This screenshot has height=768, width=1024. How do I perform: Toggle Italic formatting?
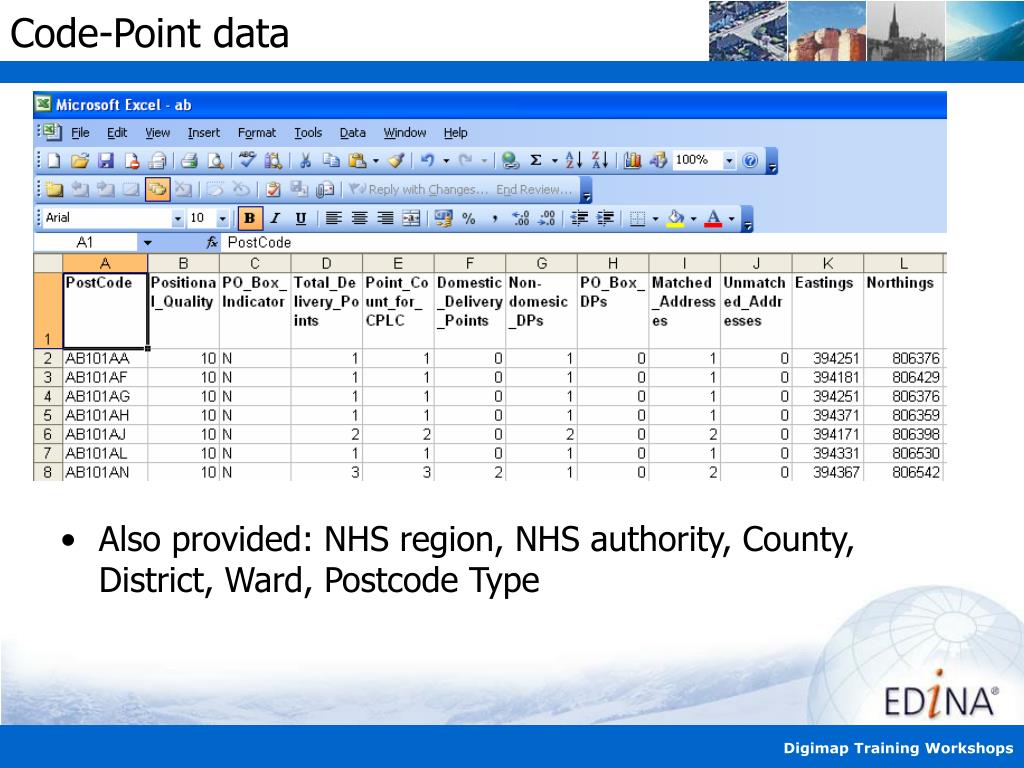pyautogui.click(x=275, y=218)
